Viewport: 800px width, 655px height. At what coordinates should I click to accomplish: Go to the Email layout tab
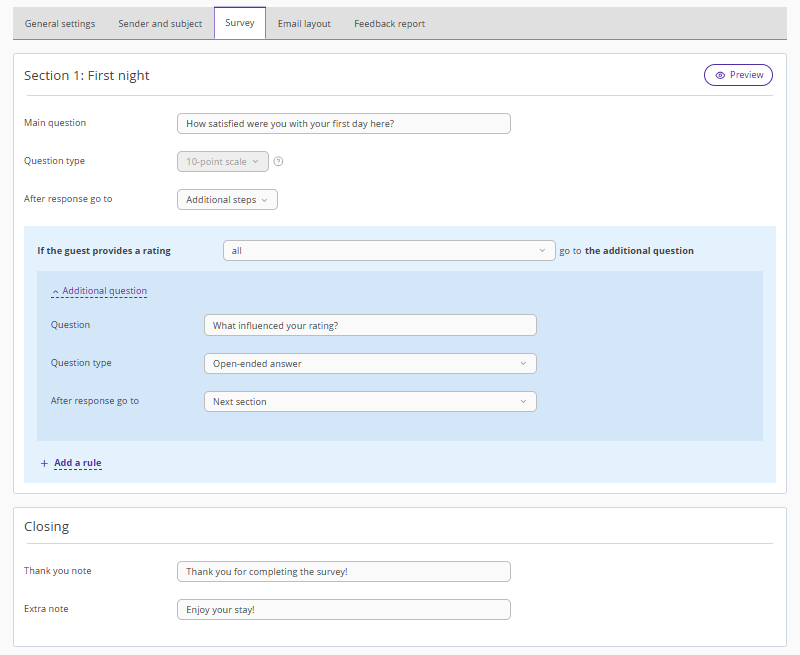click(x=304, y=24)
